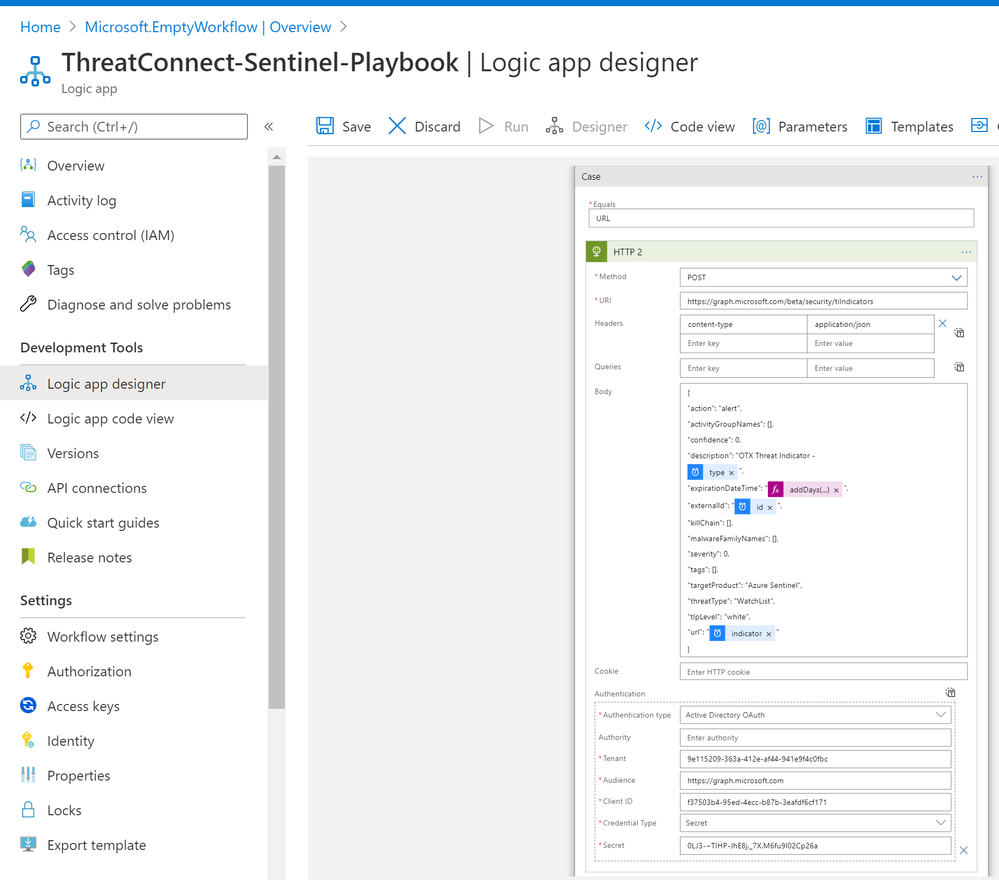This screenshot has width=999, height=880.
Task: Open Templates from toolbar
Action: click(x=909, y=126)
